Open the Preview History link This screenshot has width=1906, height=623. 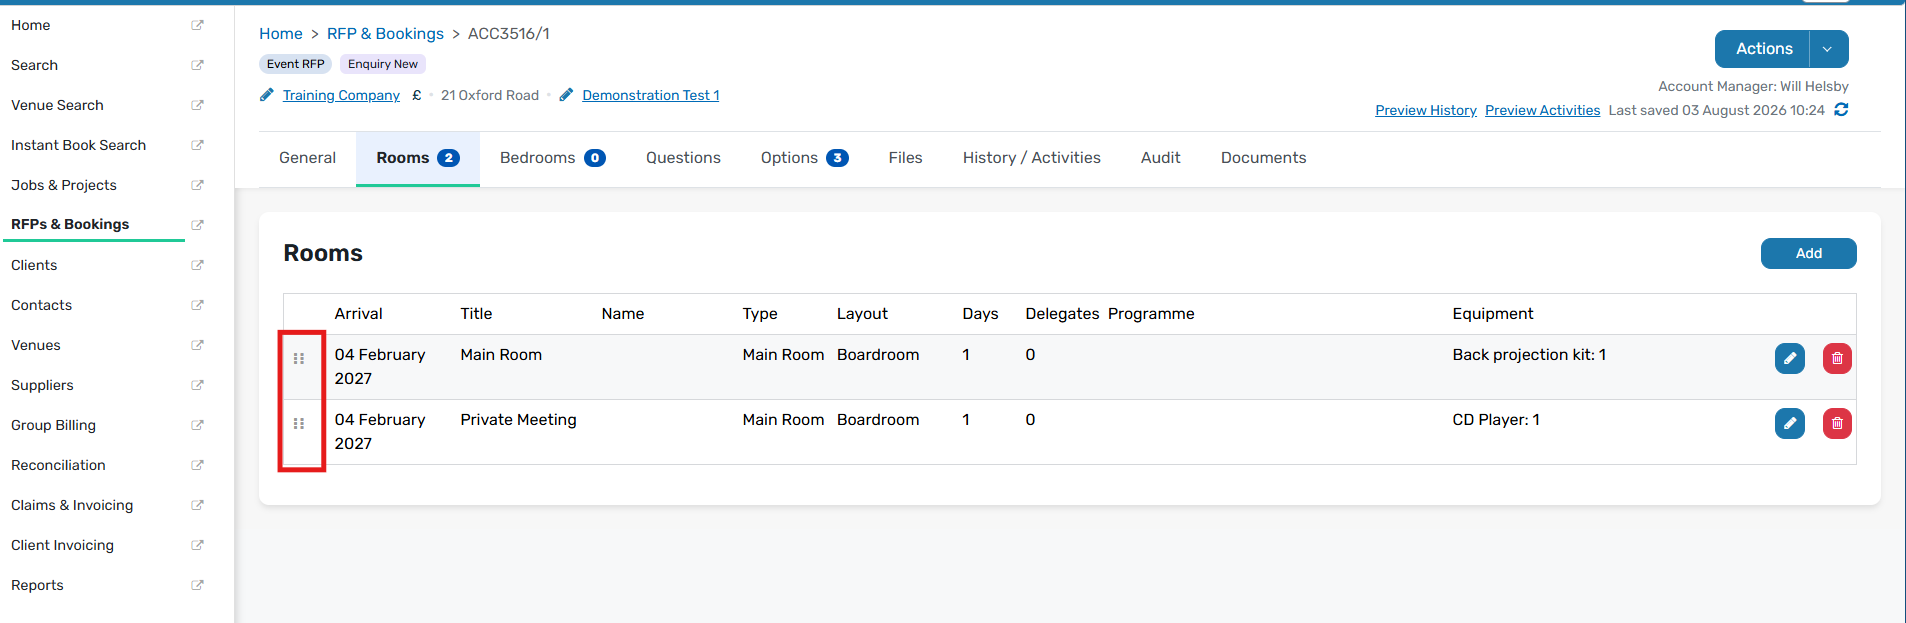pyautogui.click(x=1425, y=110)
